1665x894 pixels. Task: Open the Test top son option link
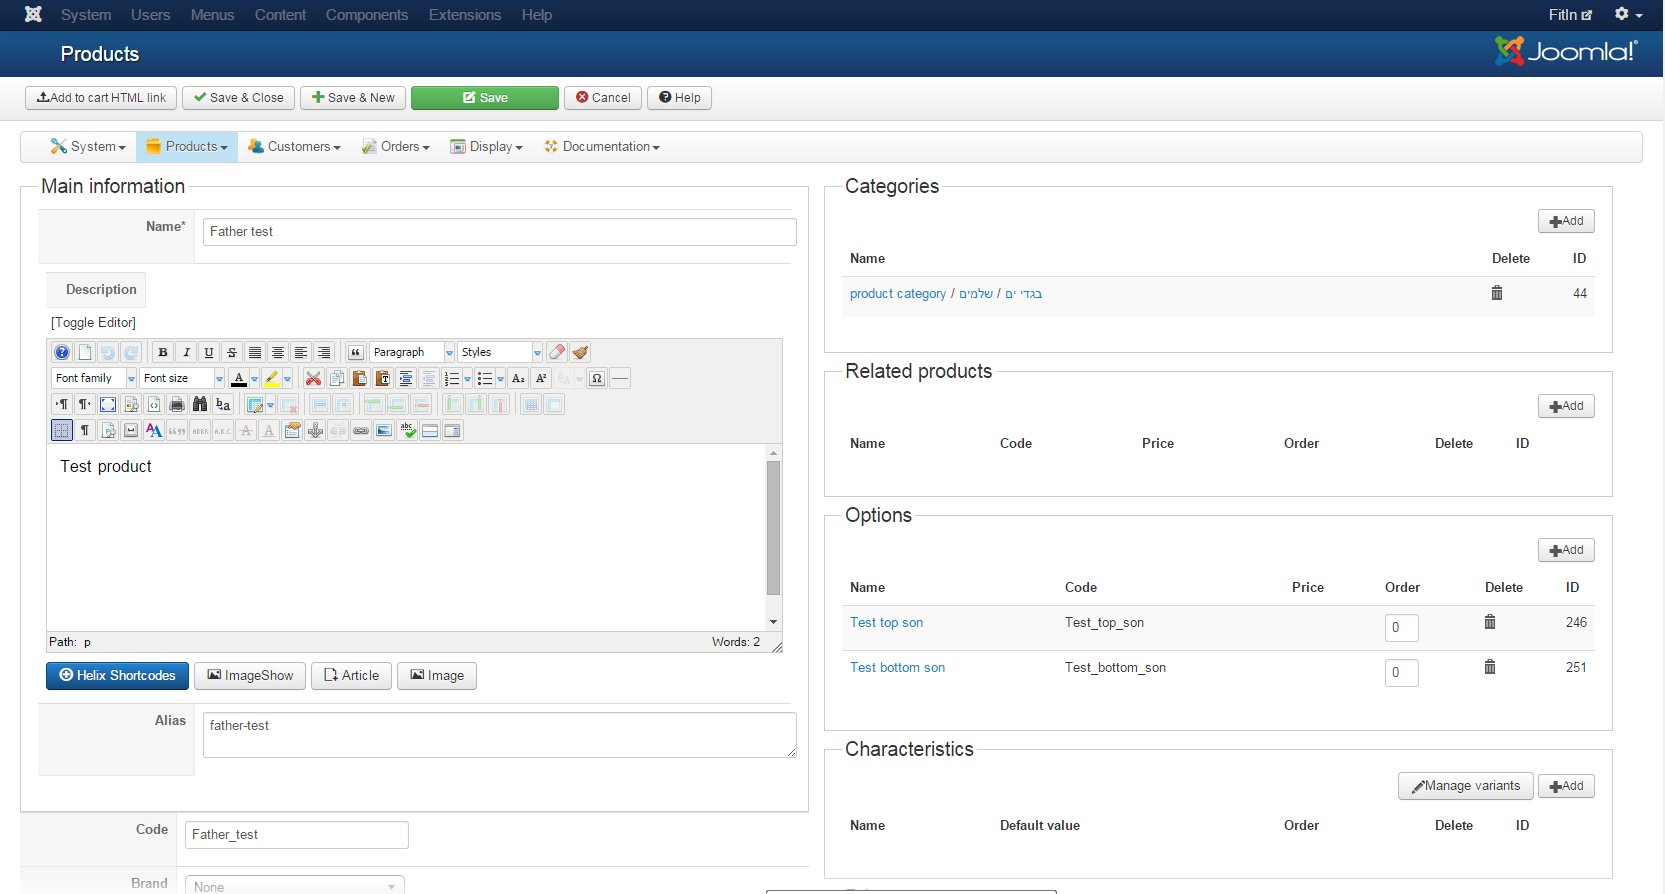(886, 622)
